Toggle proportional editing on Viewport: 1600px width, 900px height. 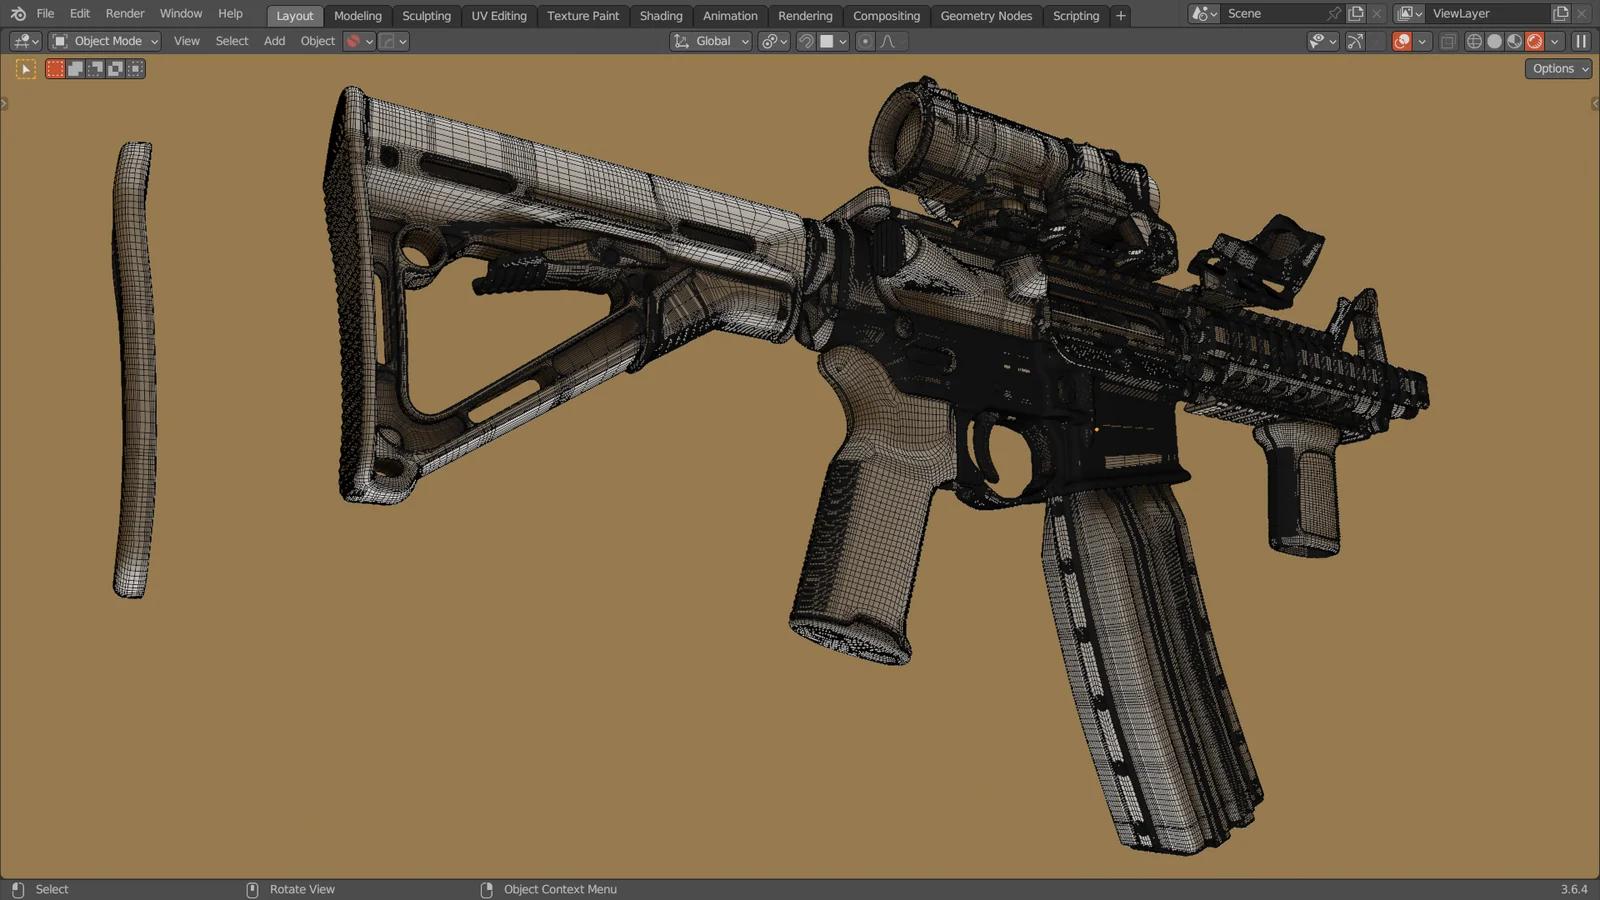coord(864,41)
